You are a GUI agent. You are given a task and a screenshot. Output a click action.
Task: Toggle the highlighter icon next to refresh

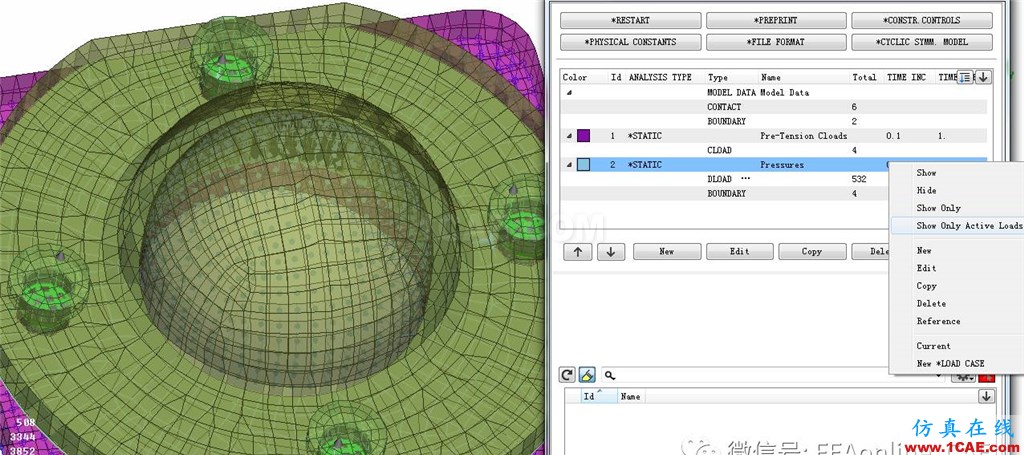[586, 375]
